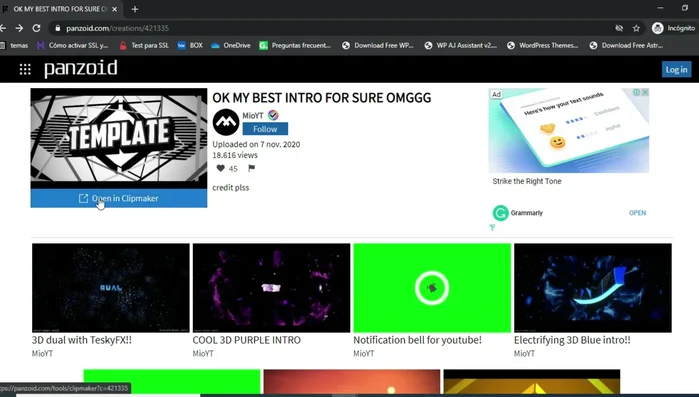Follow the MioYT channel

point(265,129)
